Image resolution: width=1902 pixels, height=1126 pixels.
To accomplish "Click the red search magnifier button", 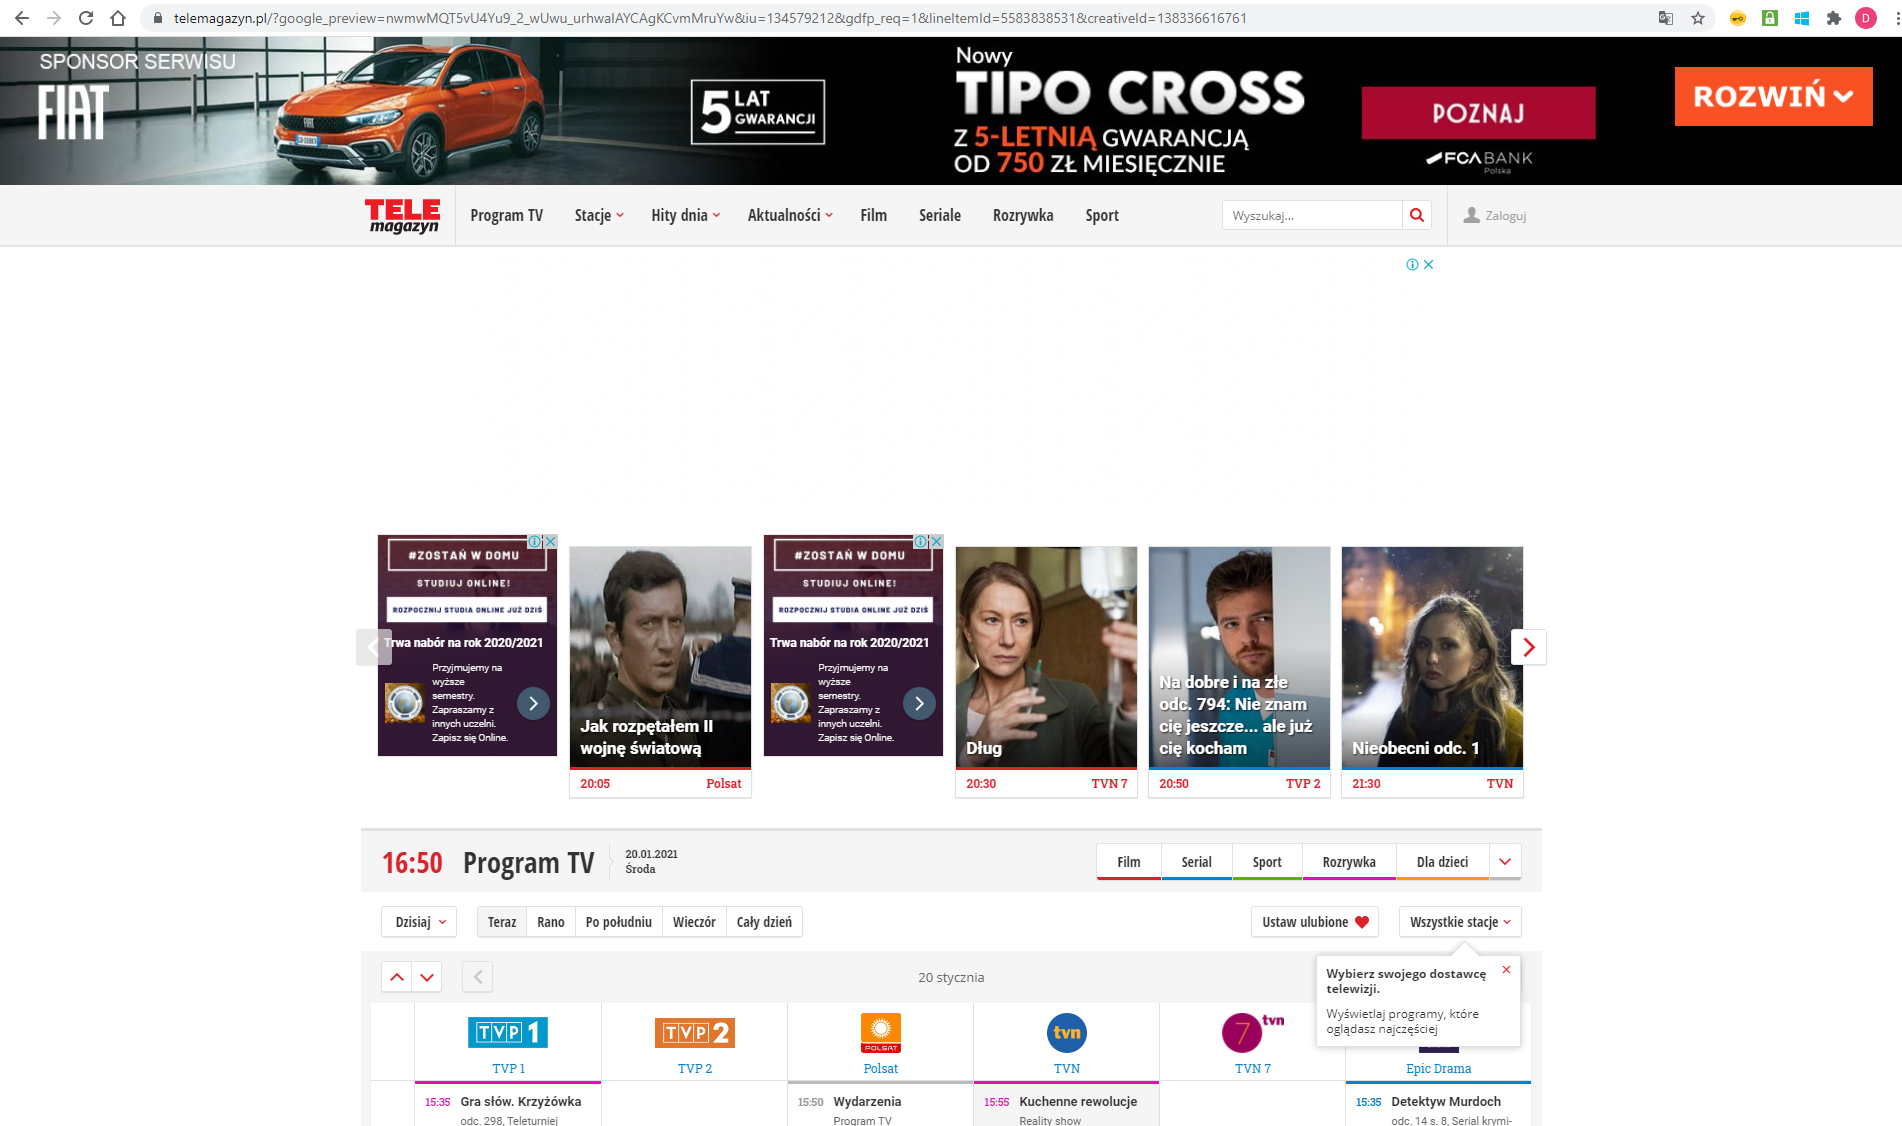I will [x=1417, y=215].
